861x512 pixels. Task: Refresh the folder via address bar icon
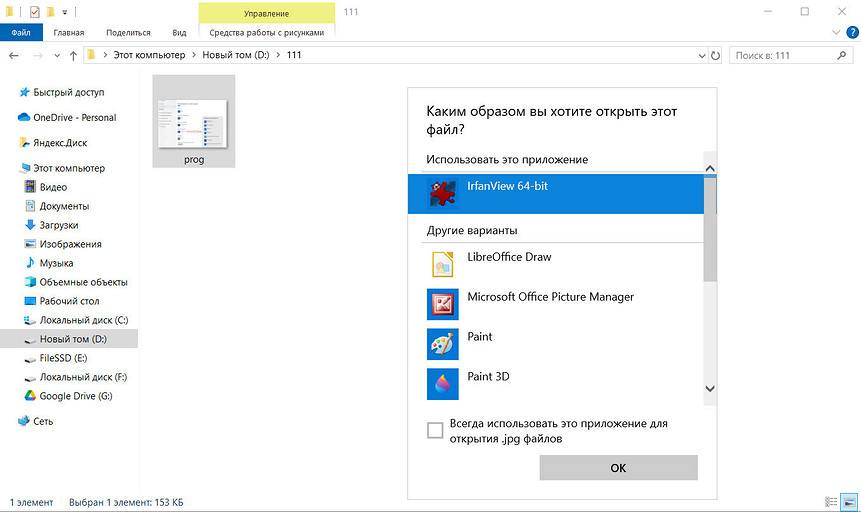tap(714, 55)
